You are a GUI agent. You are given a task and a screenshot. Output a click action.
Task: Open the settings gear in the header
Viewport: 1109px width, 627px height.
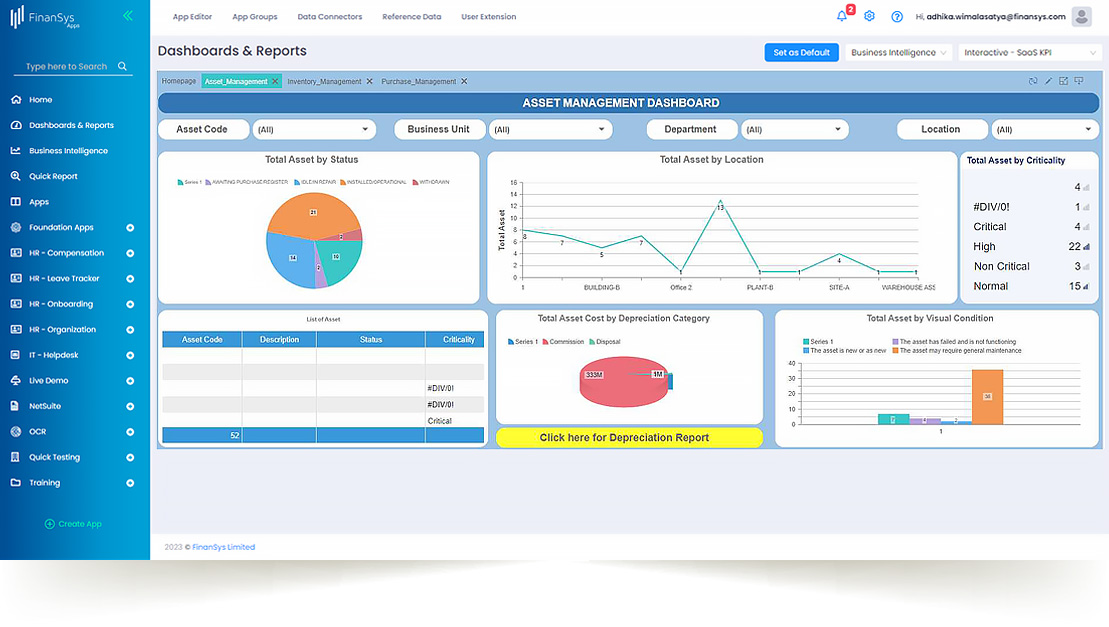pyautogui.click(x=869, y=16)
